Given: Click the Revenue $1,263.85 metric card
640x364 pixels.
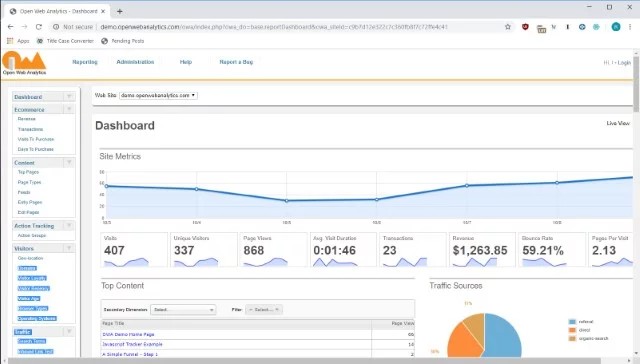Looking at the screenshot, I should [482, 250].
